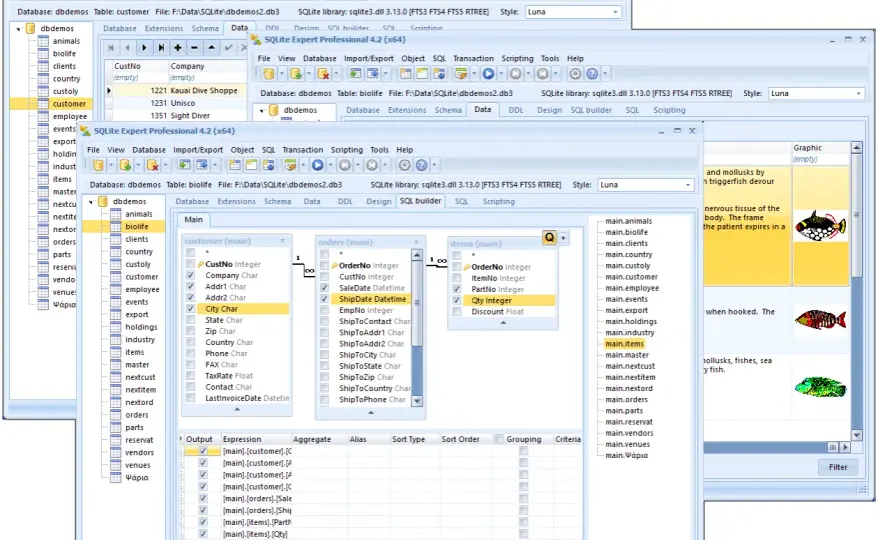Screen dimensions: 880x540
Task: Click the Filter button in middle window
Action: [838, 467]
